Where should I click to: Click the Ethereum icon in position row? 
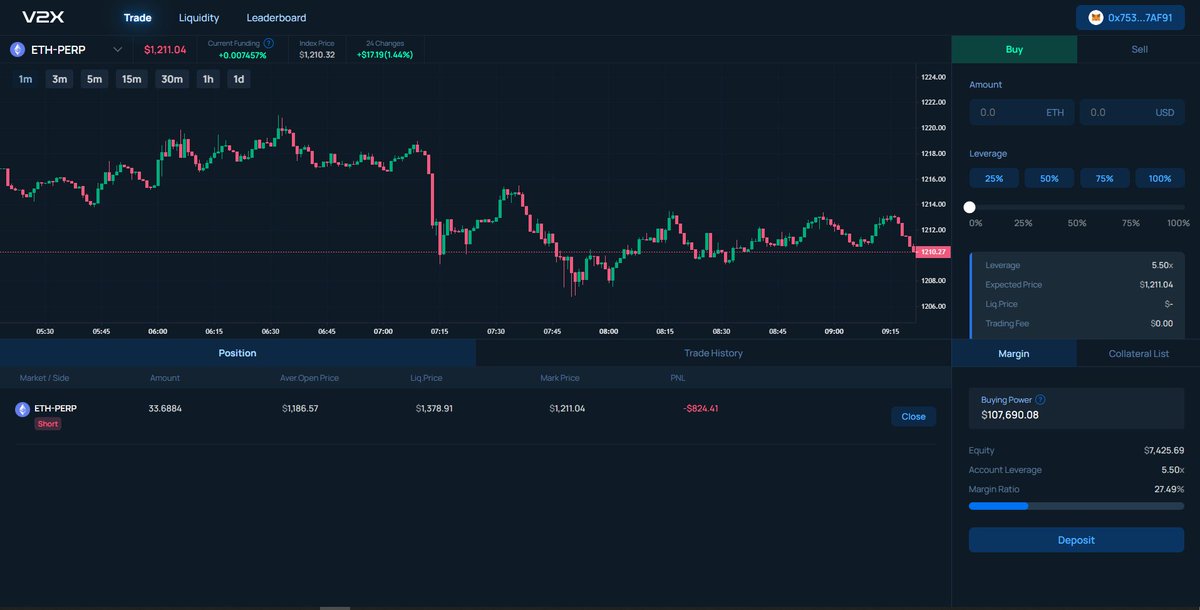coord(22,409)
